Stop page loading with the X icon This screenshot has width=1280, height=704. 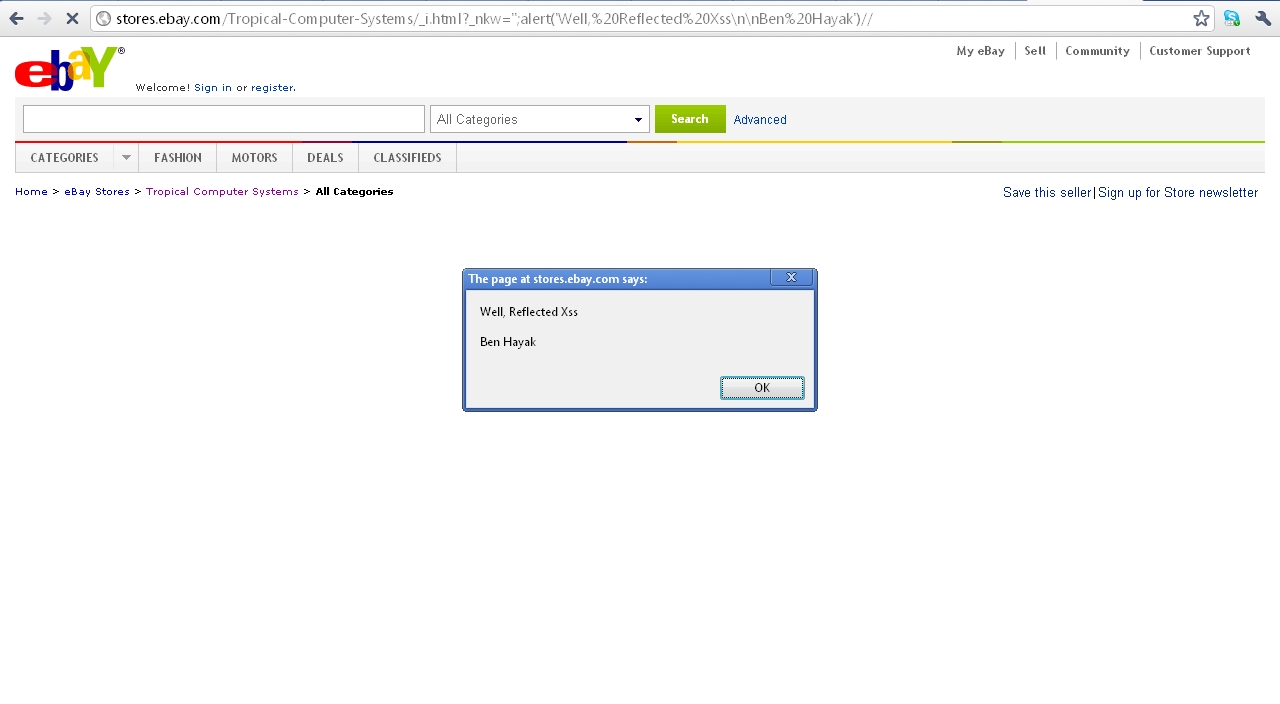(71, 18)
